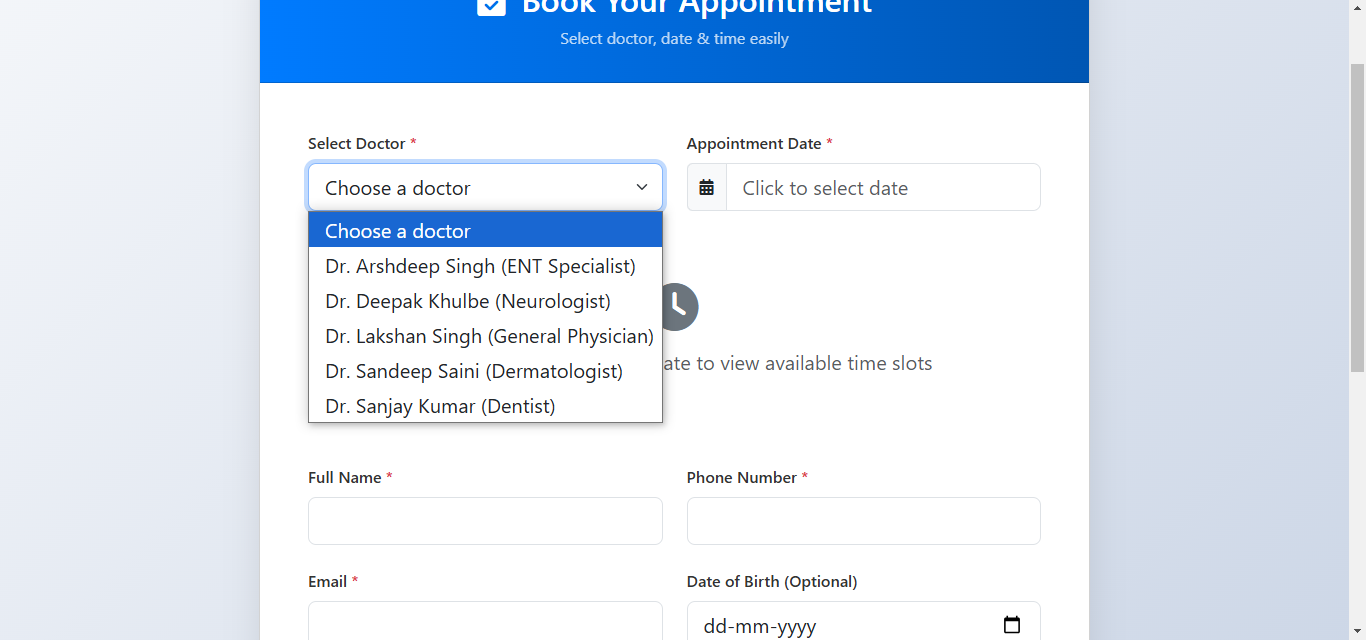Select Dr. Arshdeep Singh (ENT Specialist)
This screenshot has height=640, width=1366.
click(480, 266)
